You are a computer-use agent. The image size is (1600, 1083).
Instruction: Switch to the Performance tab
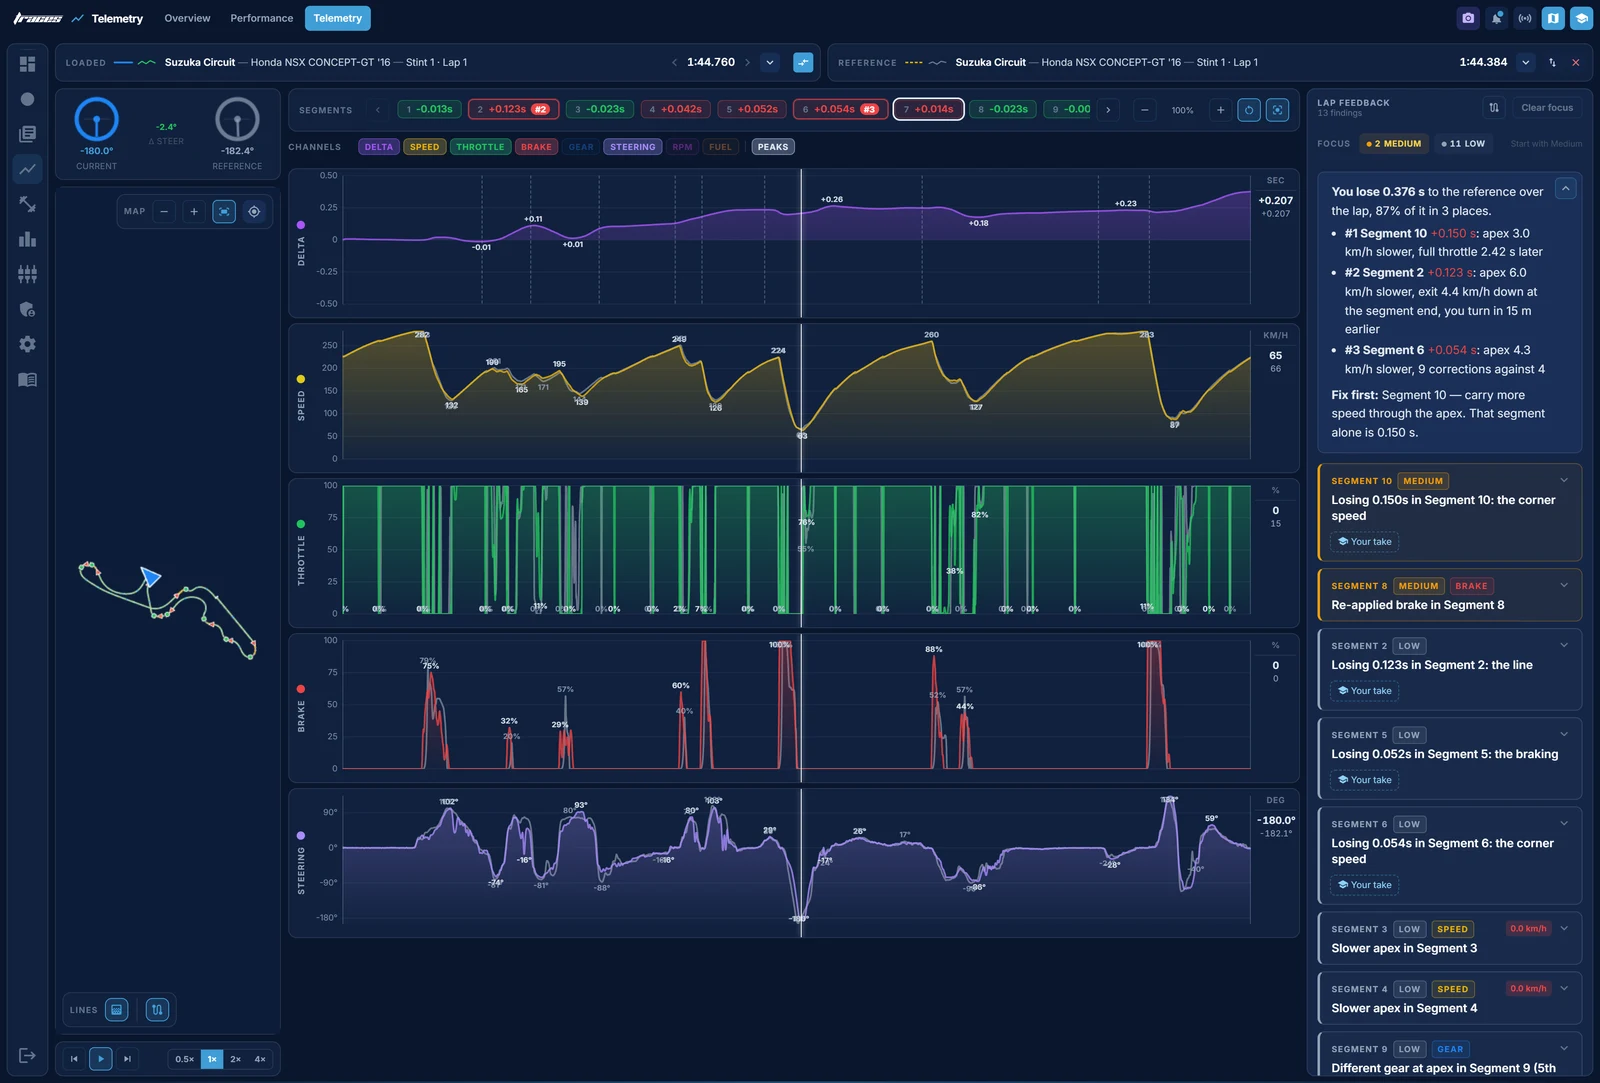(262, 18)
